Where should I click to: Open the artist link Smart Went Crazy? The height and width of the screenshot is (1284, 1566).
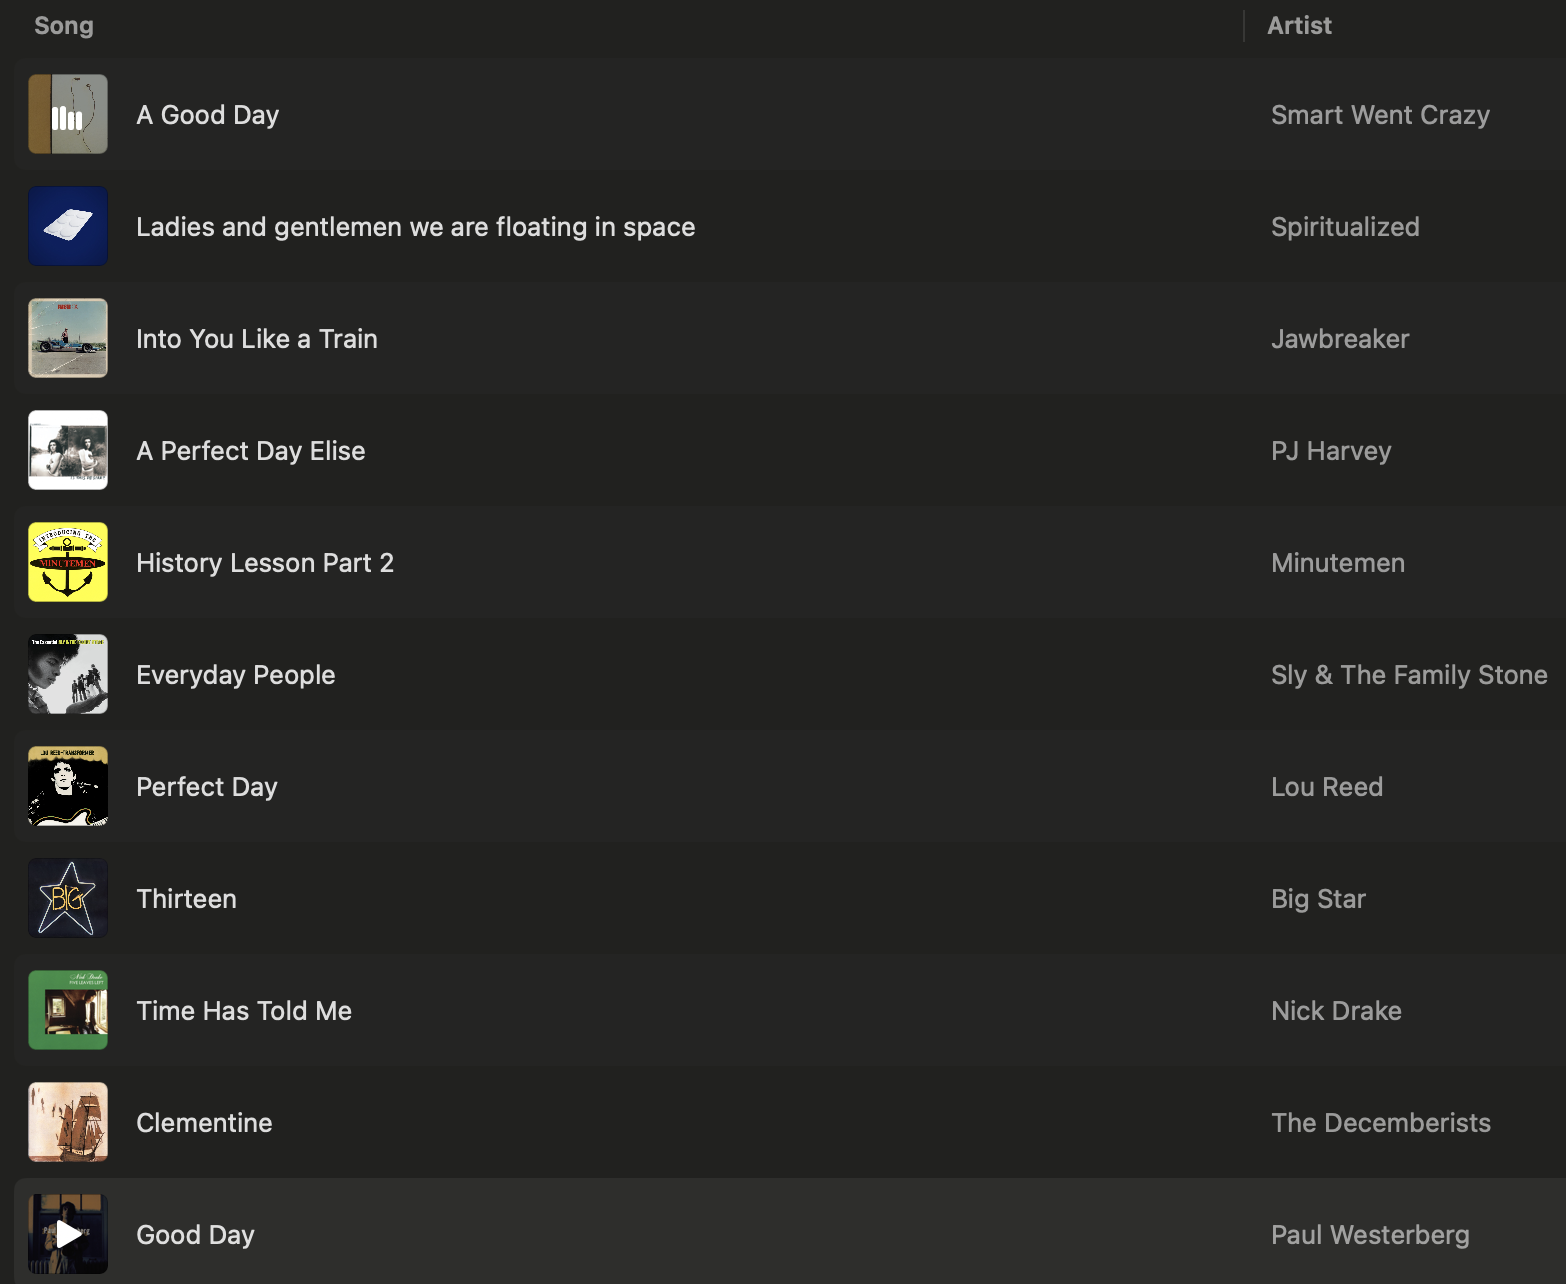1380,115
